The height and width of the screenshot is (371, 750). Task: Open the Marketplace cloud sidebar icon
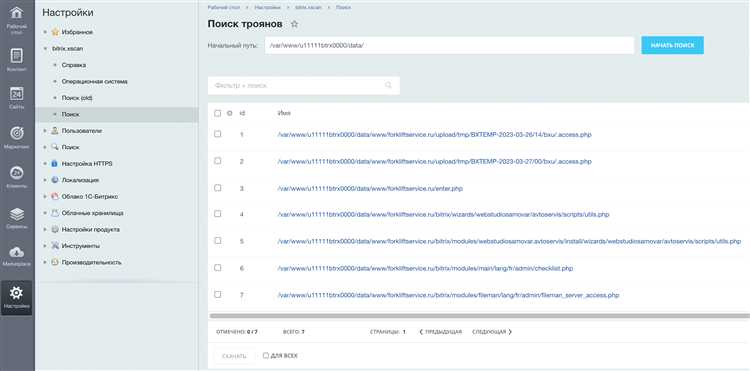click(17, 252)
